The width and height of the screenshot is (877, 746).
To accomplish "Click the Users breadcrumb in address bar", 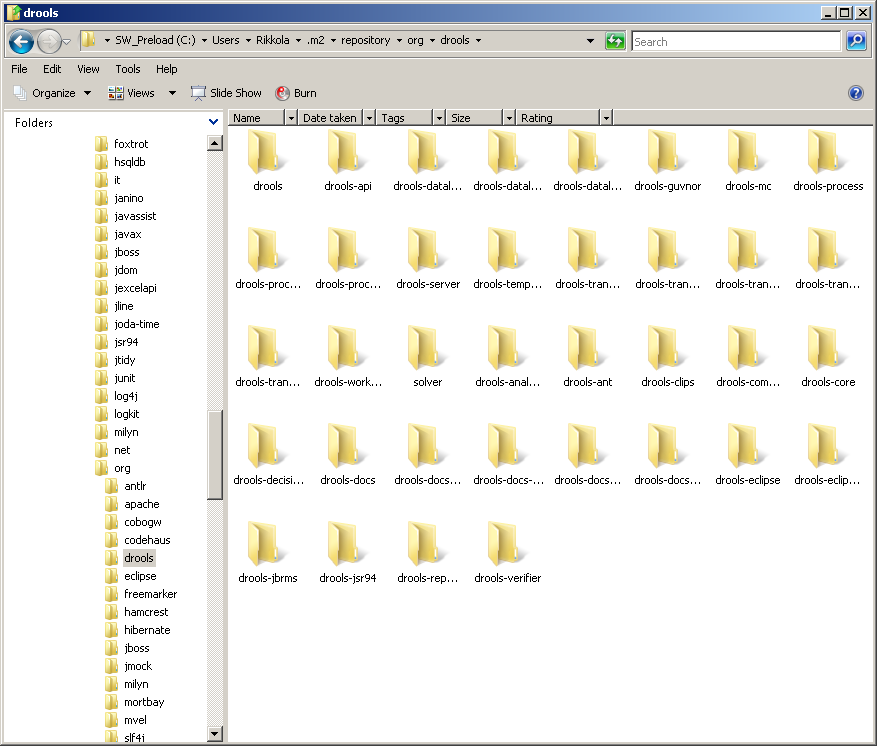I will coord(225,40).
